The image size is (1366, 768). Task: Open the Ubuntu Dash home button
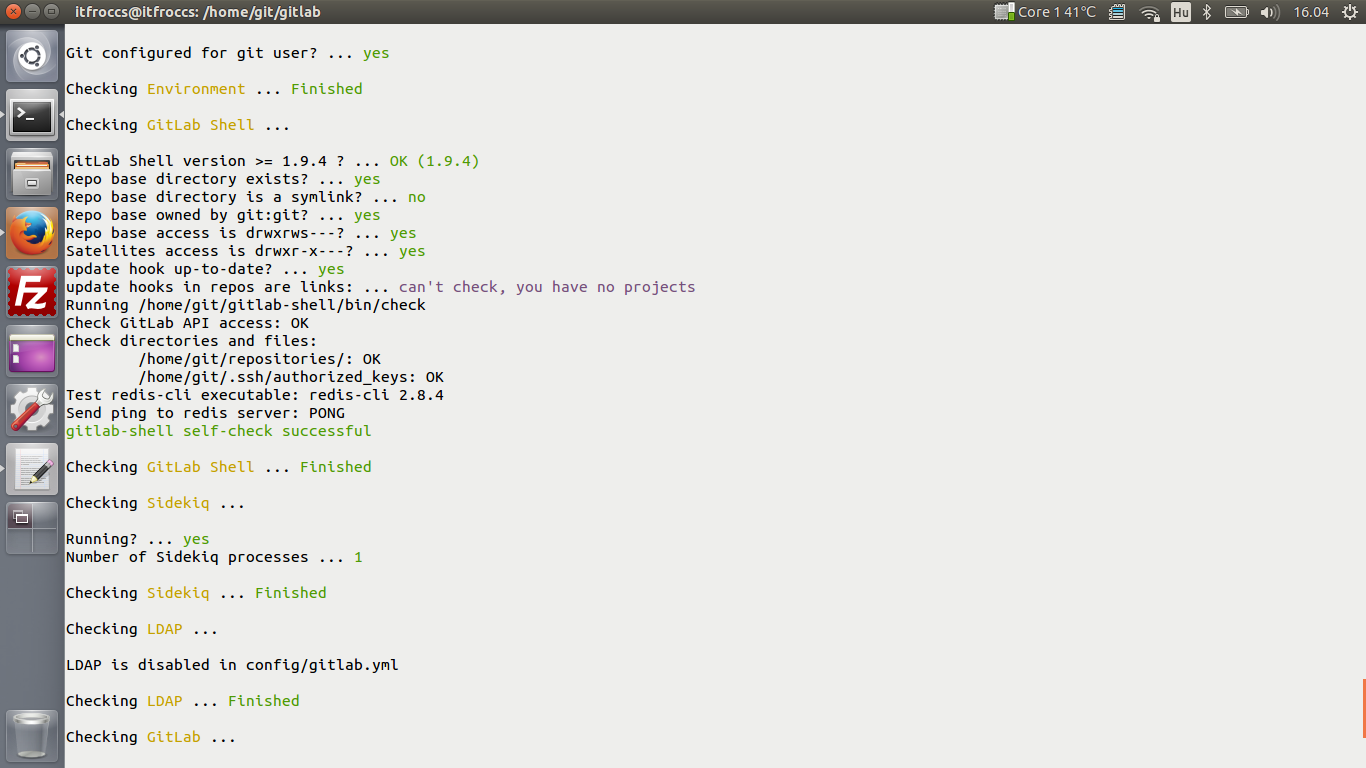32,55
